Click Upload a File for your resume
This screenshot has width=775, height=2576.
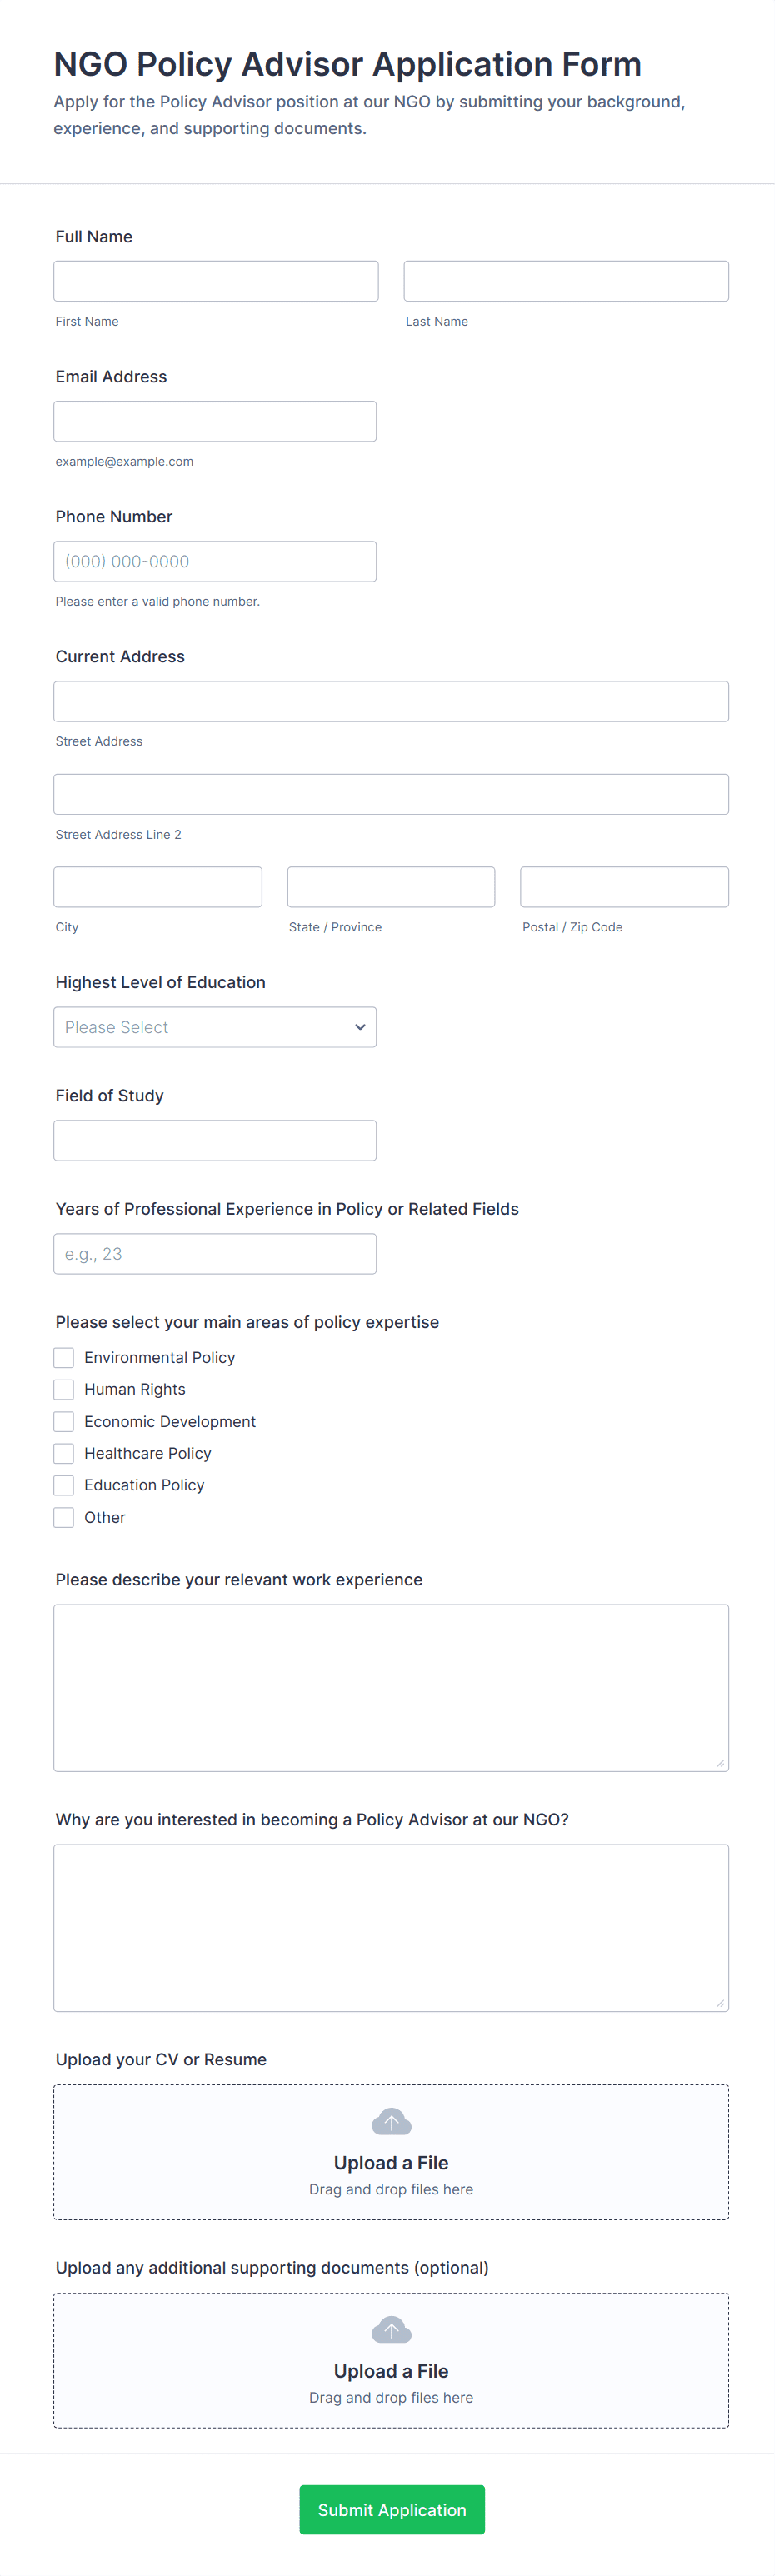pos(391,2162)
